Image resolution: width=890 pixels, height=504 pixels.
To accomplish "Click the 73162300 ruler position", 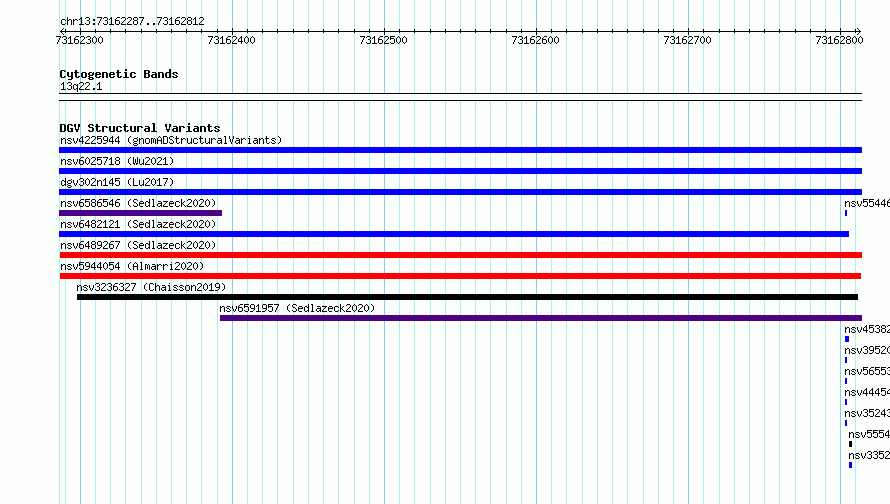I will [x=79, y=40].
